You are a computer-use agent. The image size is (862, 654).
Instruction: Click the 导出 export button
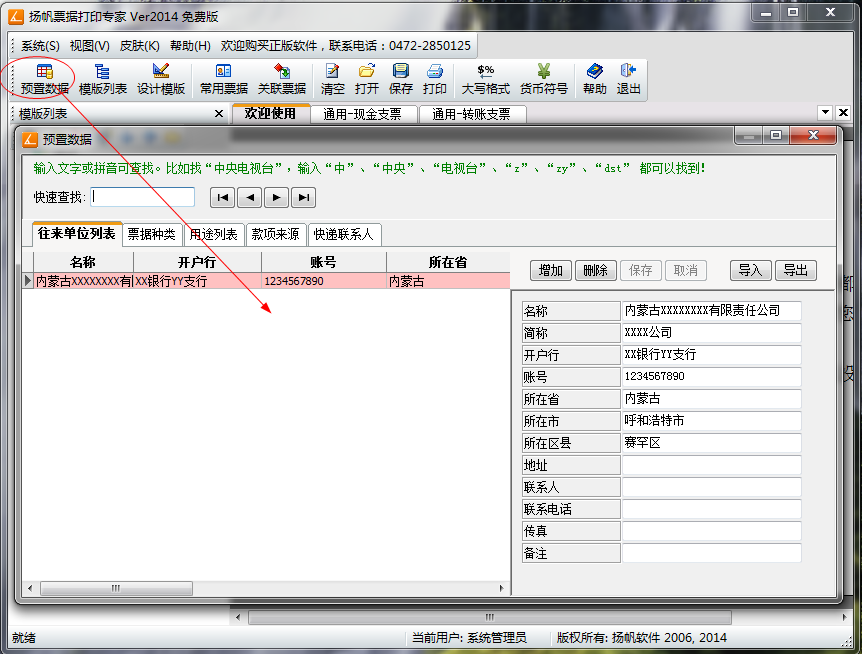pos(796,270)
